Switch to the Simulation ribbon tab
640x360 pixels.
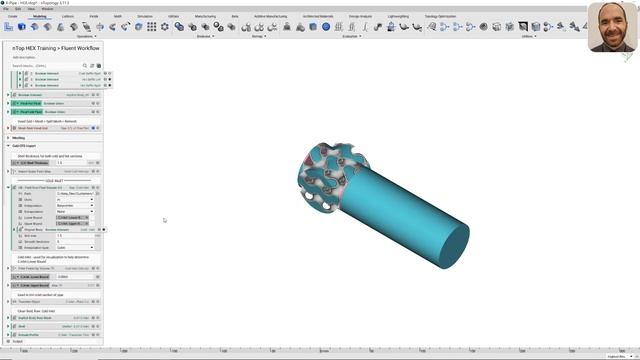[x=145, y=16]
